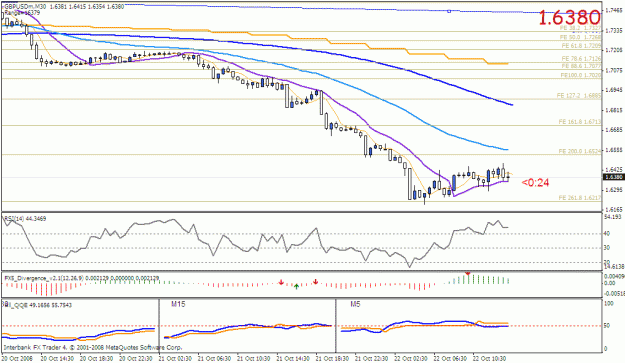This screenshot has width=625, height=363.
Task: Click the 22 Oct 10:30 time label
Action: pyautogui.click(x=489, y=359)
